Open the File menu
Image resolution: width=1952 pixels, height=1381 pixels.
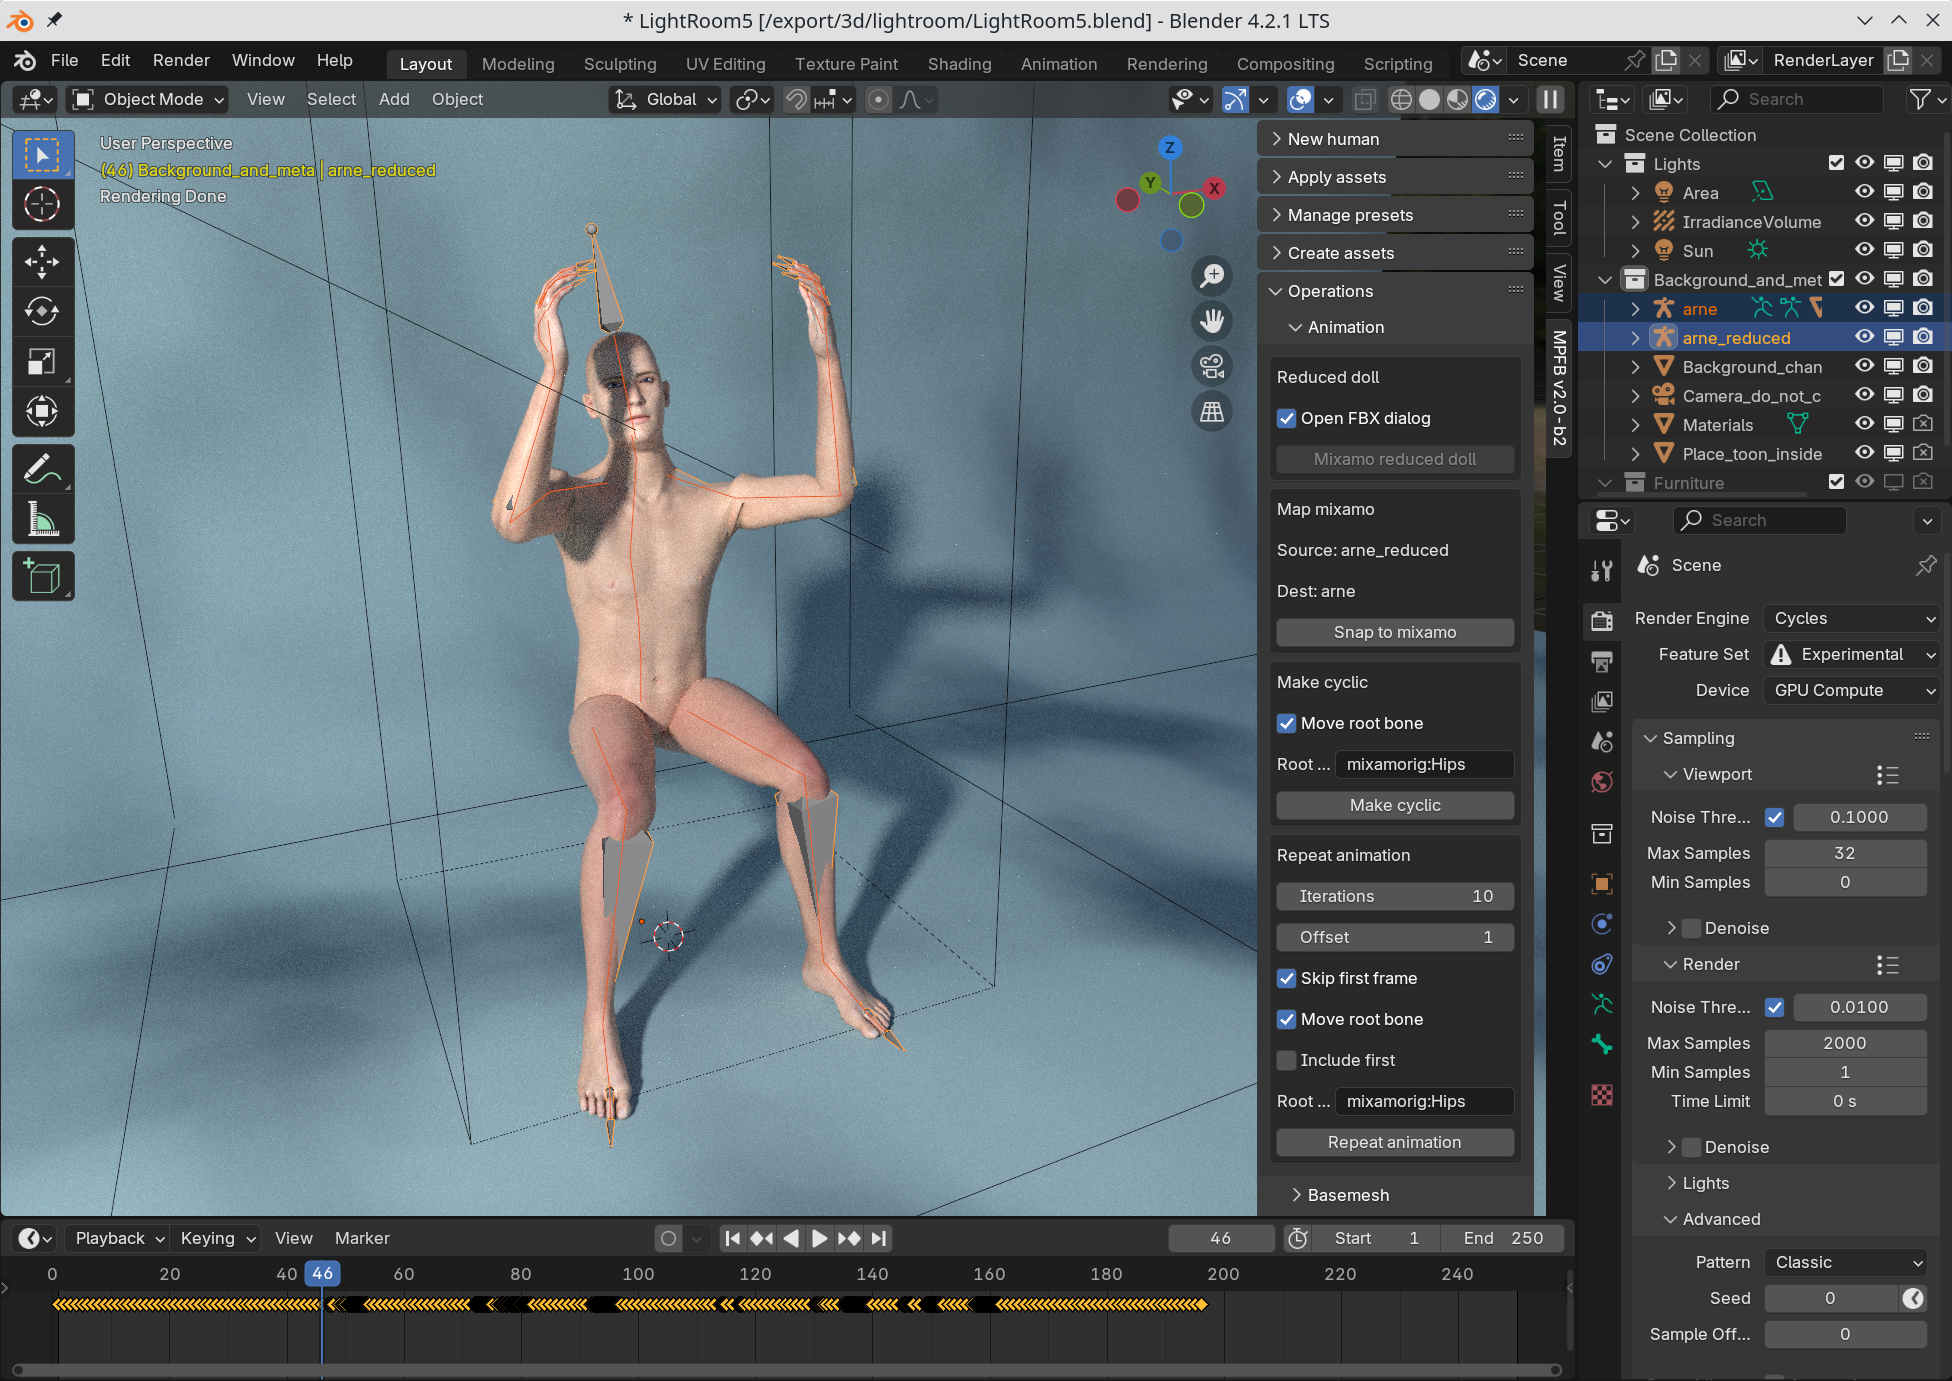64,60
